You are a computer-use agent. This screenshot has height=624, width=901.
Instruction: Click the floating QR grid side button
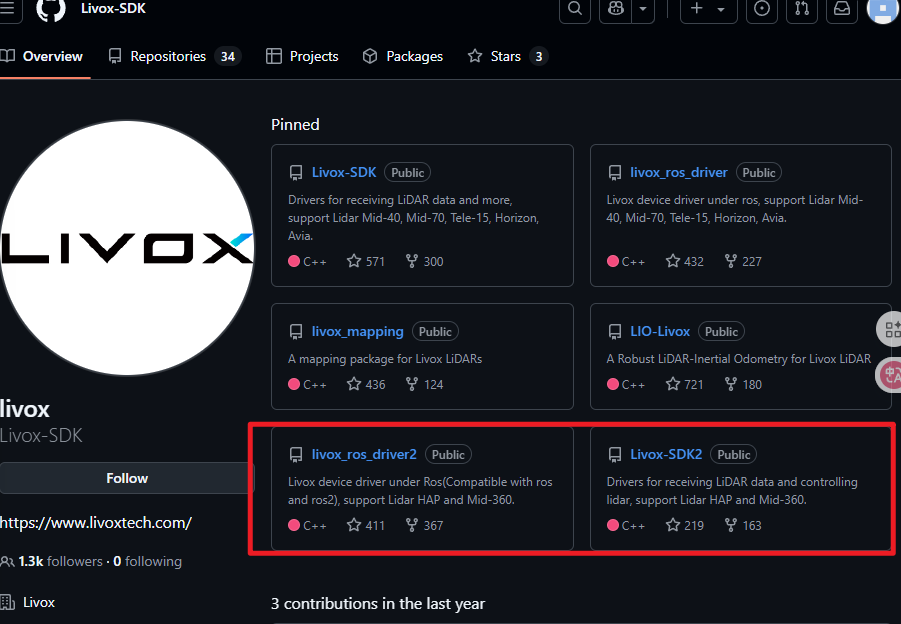coord(890,329)
